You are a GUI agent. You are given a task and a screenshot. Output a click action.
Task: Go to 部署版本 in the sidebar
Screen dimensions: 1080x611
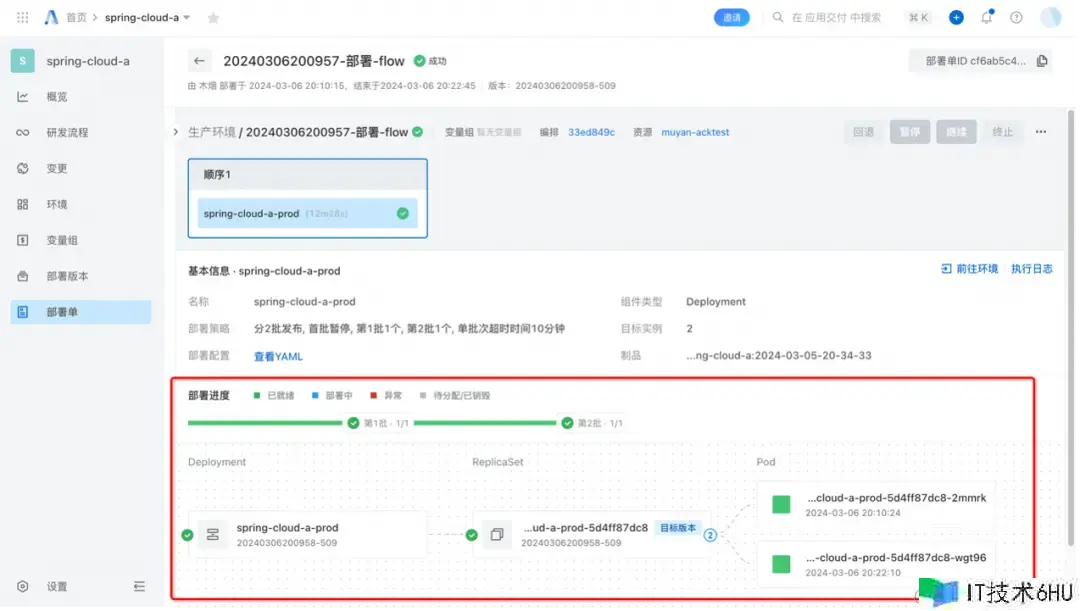pyautogui.click(x=67, y=276)
